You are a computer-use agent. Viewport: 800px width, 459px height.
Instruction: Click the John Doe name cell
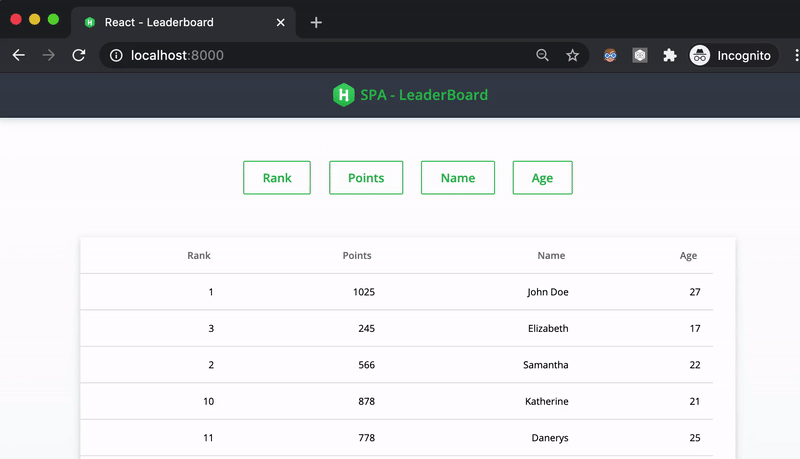(x=547, y=292)
